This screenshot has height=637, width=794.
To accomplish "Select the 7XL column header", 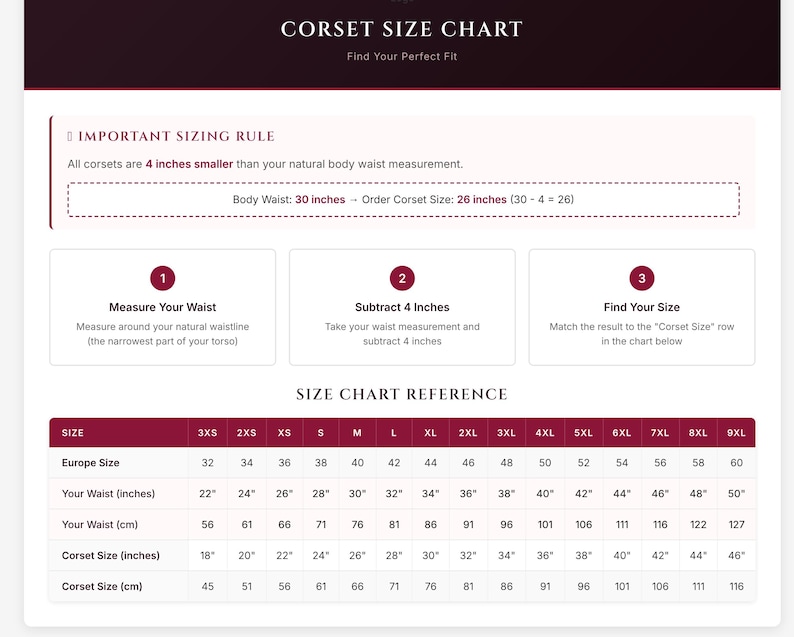I will [x=660, y=433].
